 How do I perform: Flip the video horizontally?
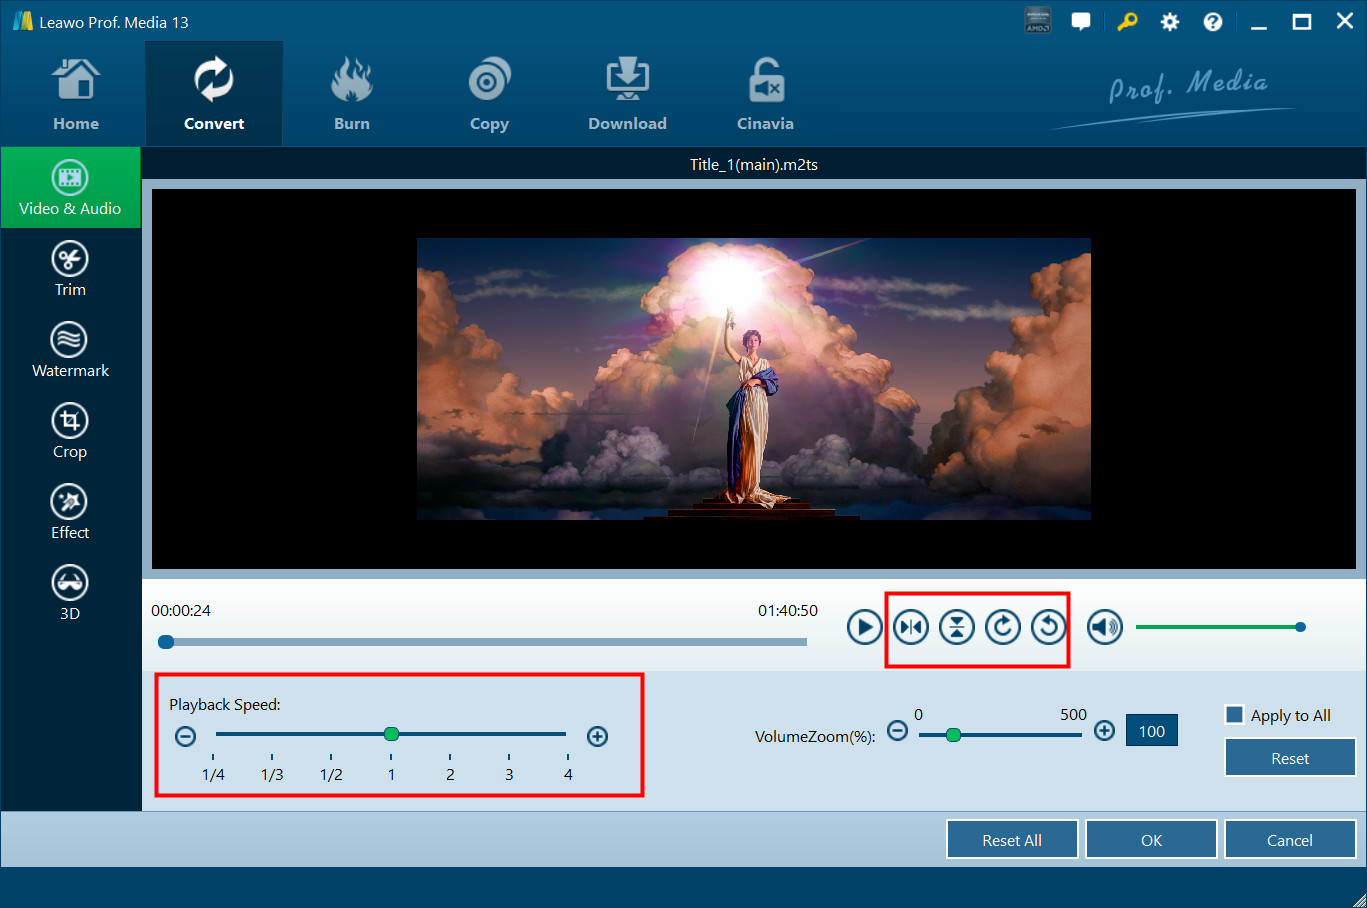point(911,627)
